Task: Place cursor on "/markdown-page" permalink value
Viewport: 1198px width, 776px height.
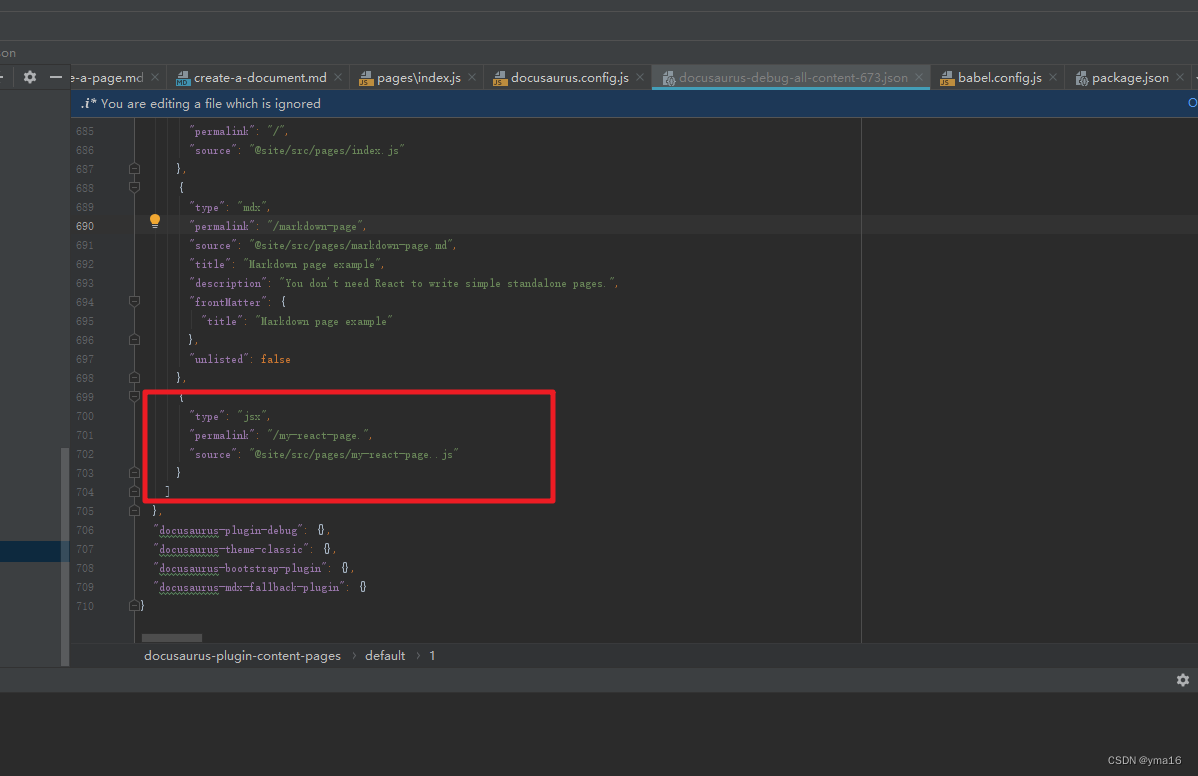Action: [317, 226]
